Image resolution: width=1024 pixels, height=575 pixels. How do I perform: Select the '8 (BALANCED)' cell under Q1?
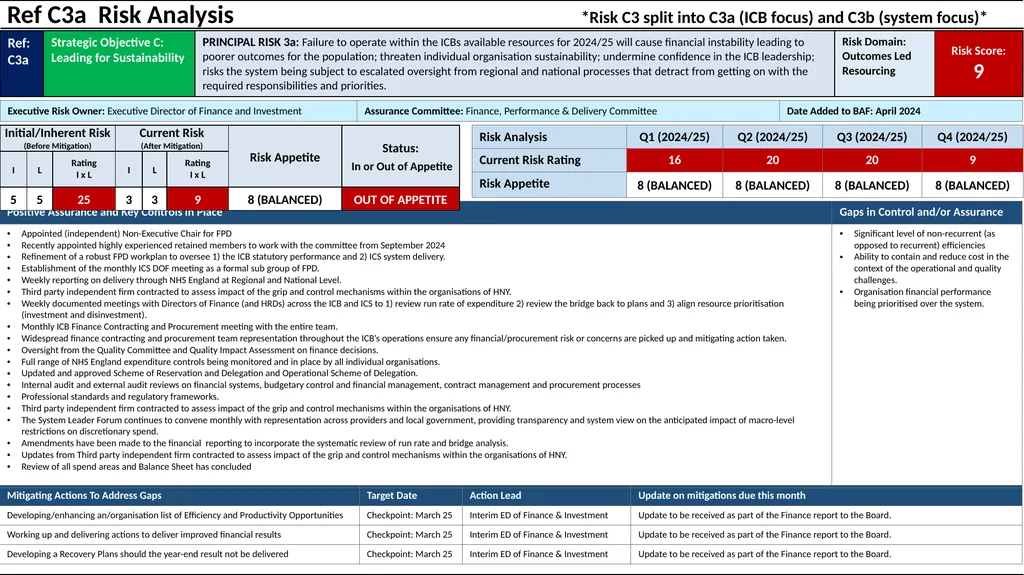(674, 185)
